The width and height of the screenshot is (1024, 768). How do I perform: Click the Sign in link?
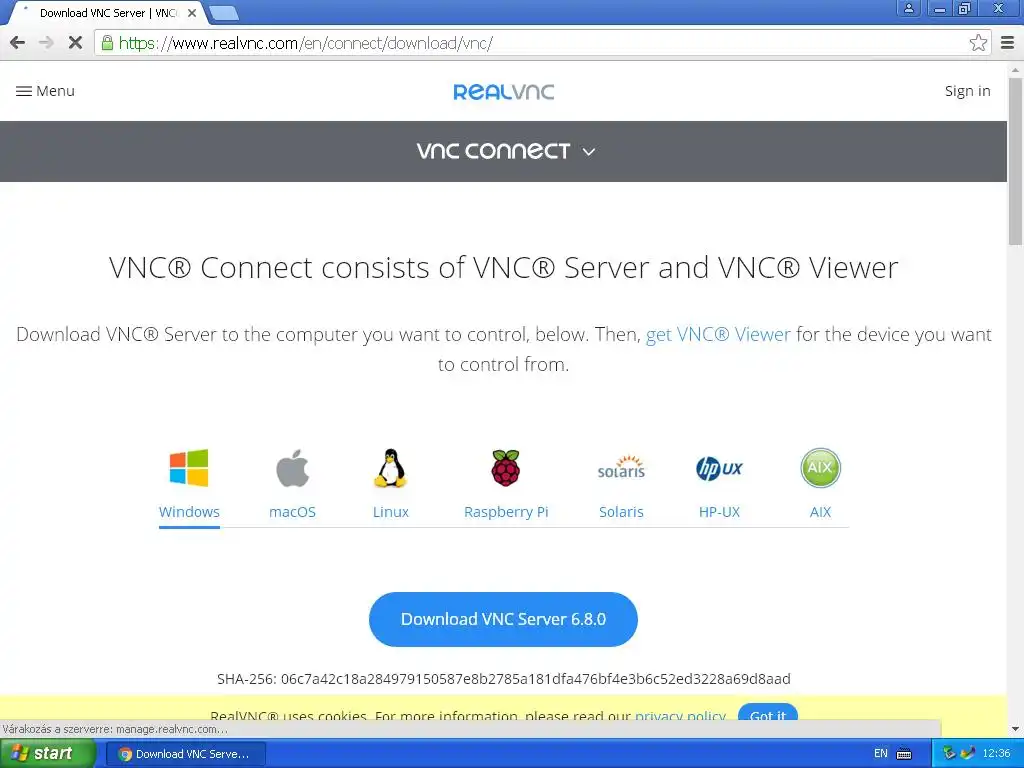(x=967, y=91)
